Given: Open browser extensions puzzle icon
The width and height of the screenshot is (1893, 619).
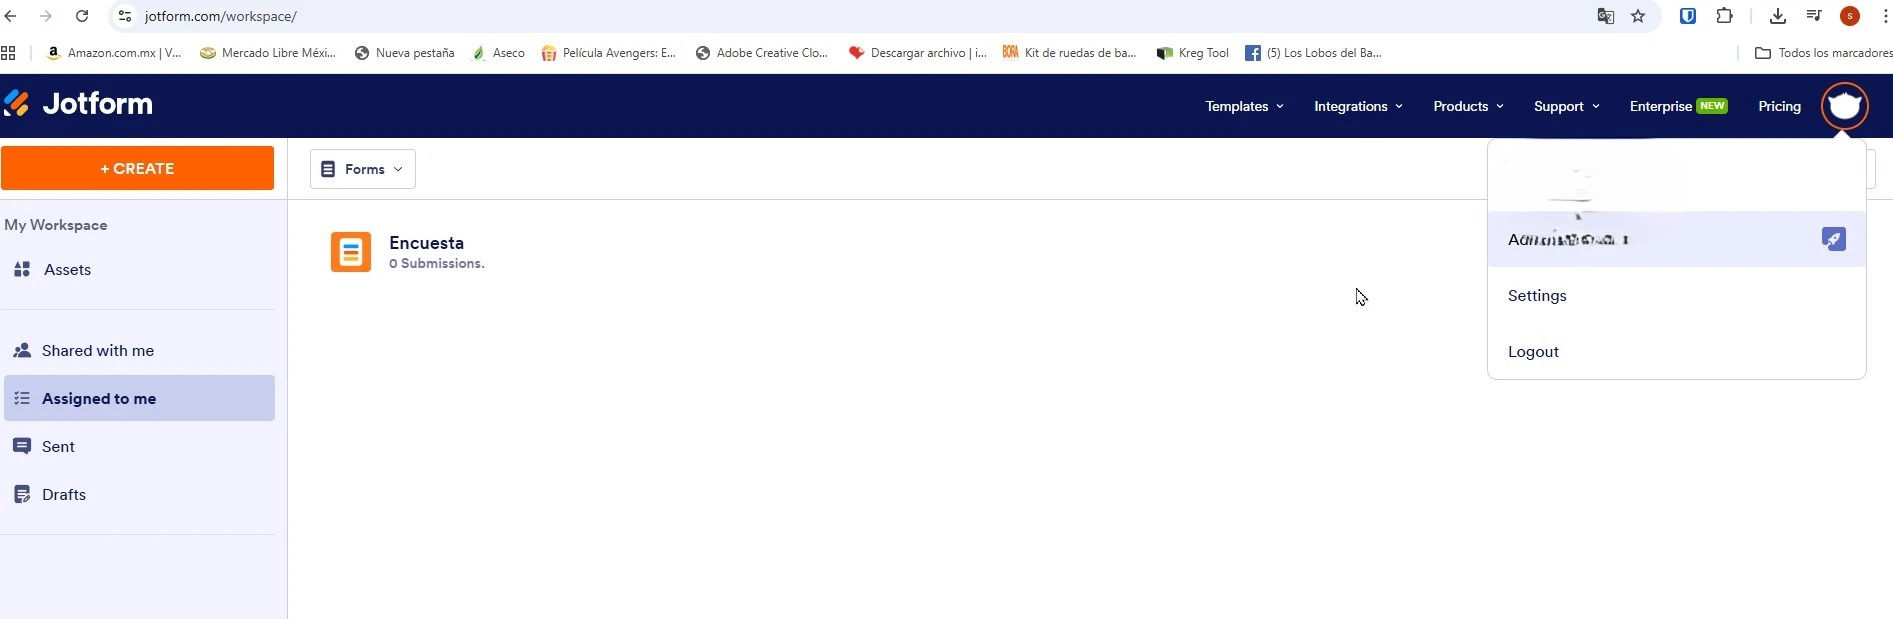Looking at the screenshot, I should tap(1724, 16).
